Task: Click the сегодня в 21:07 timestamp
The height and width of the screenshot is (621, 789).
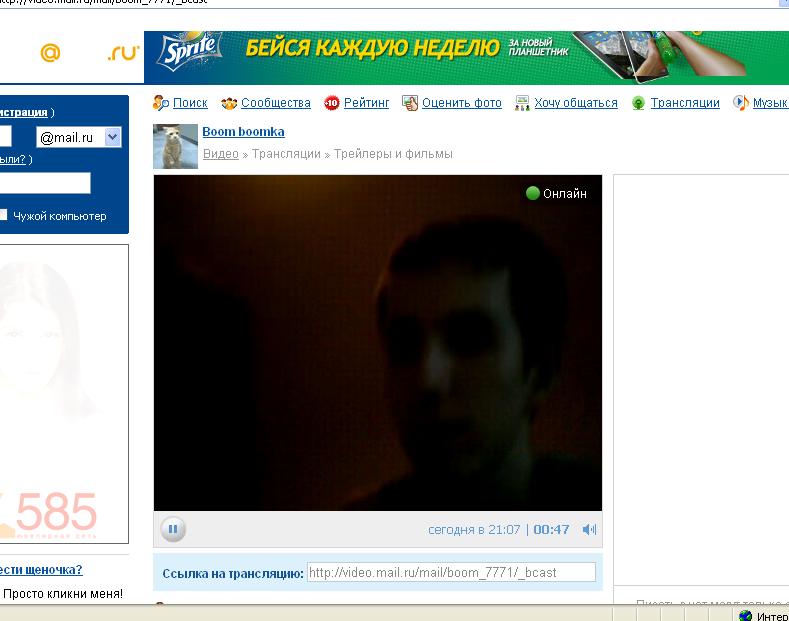Action: click(474, 529)
